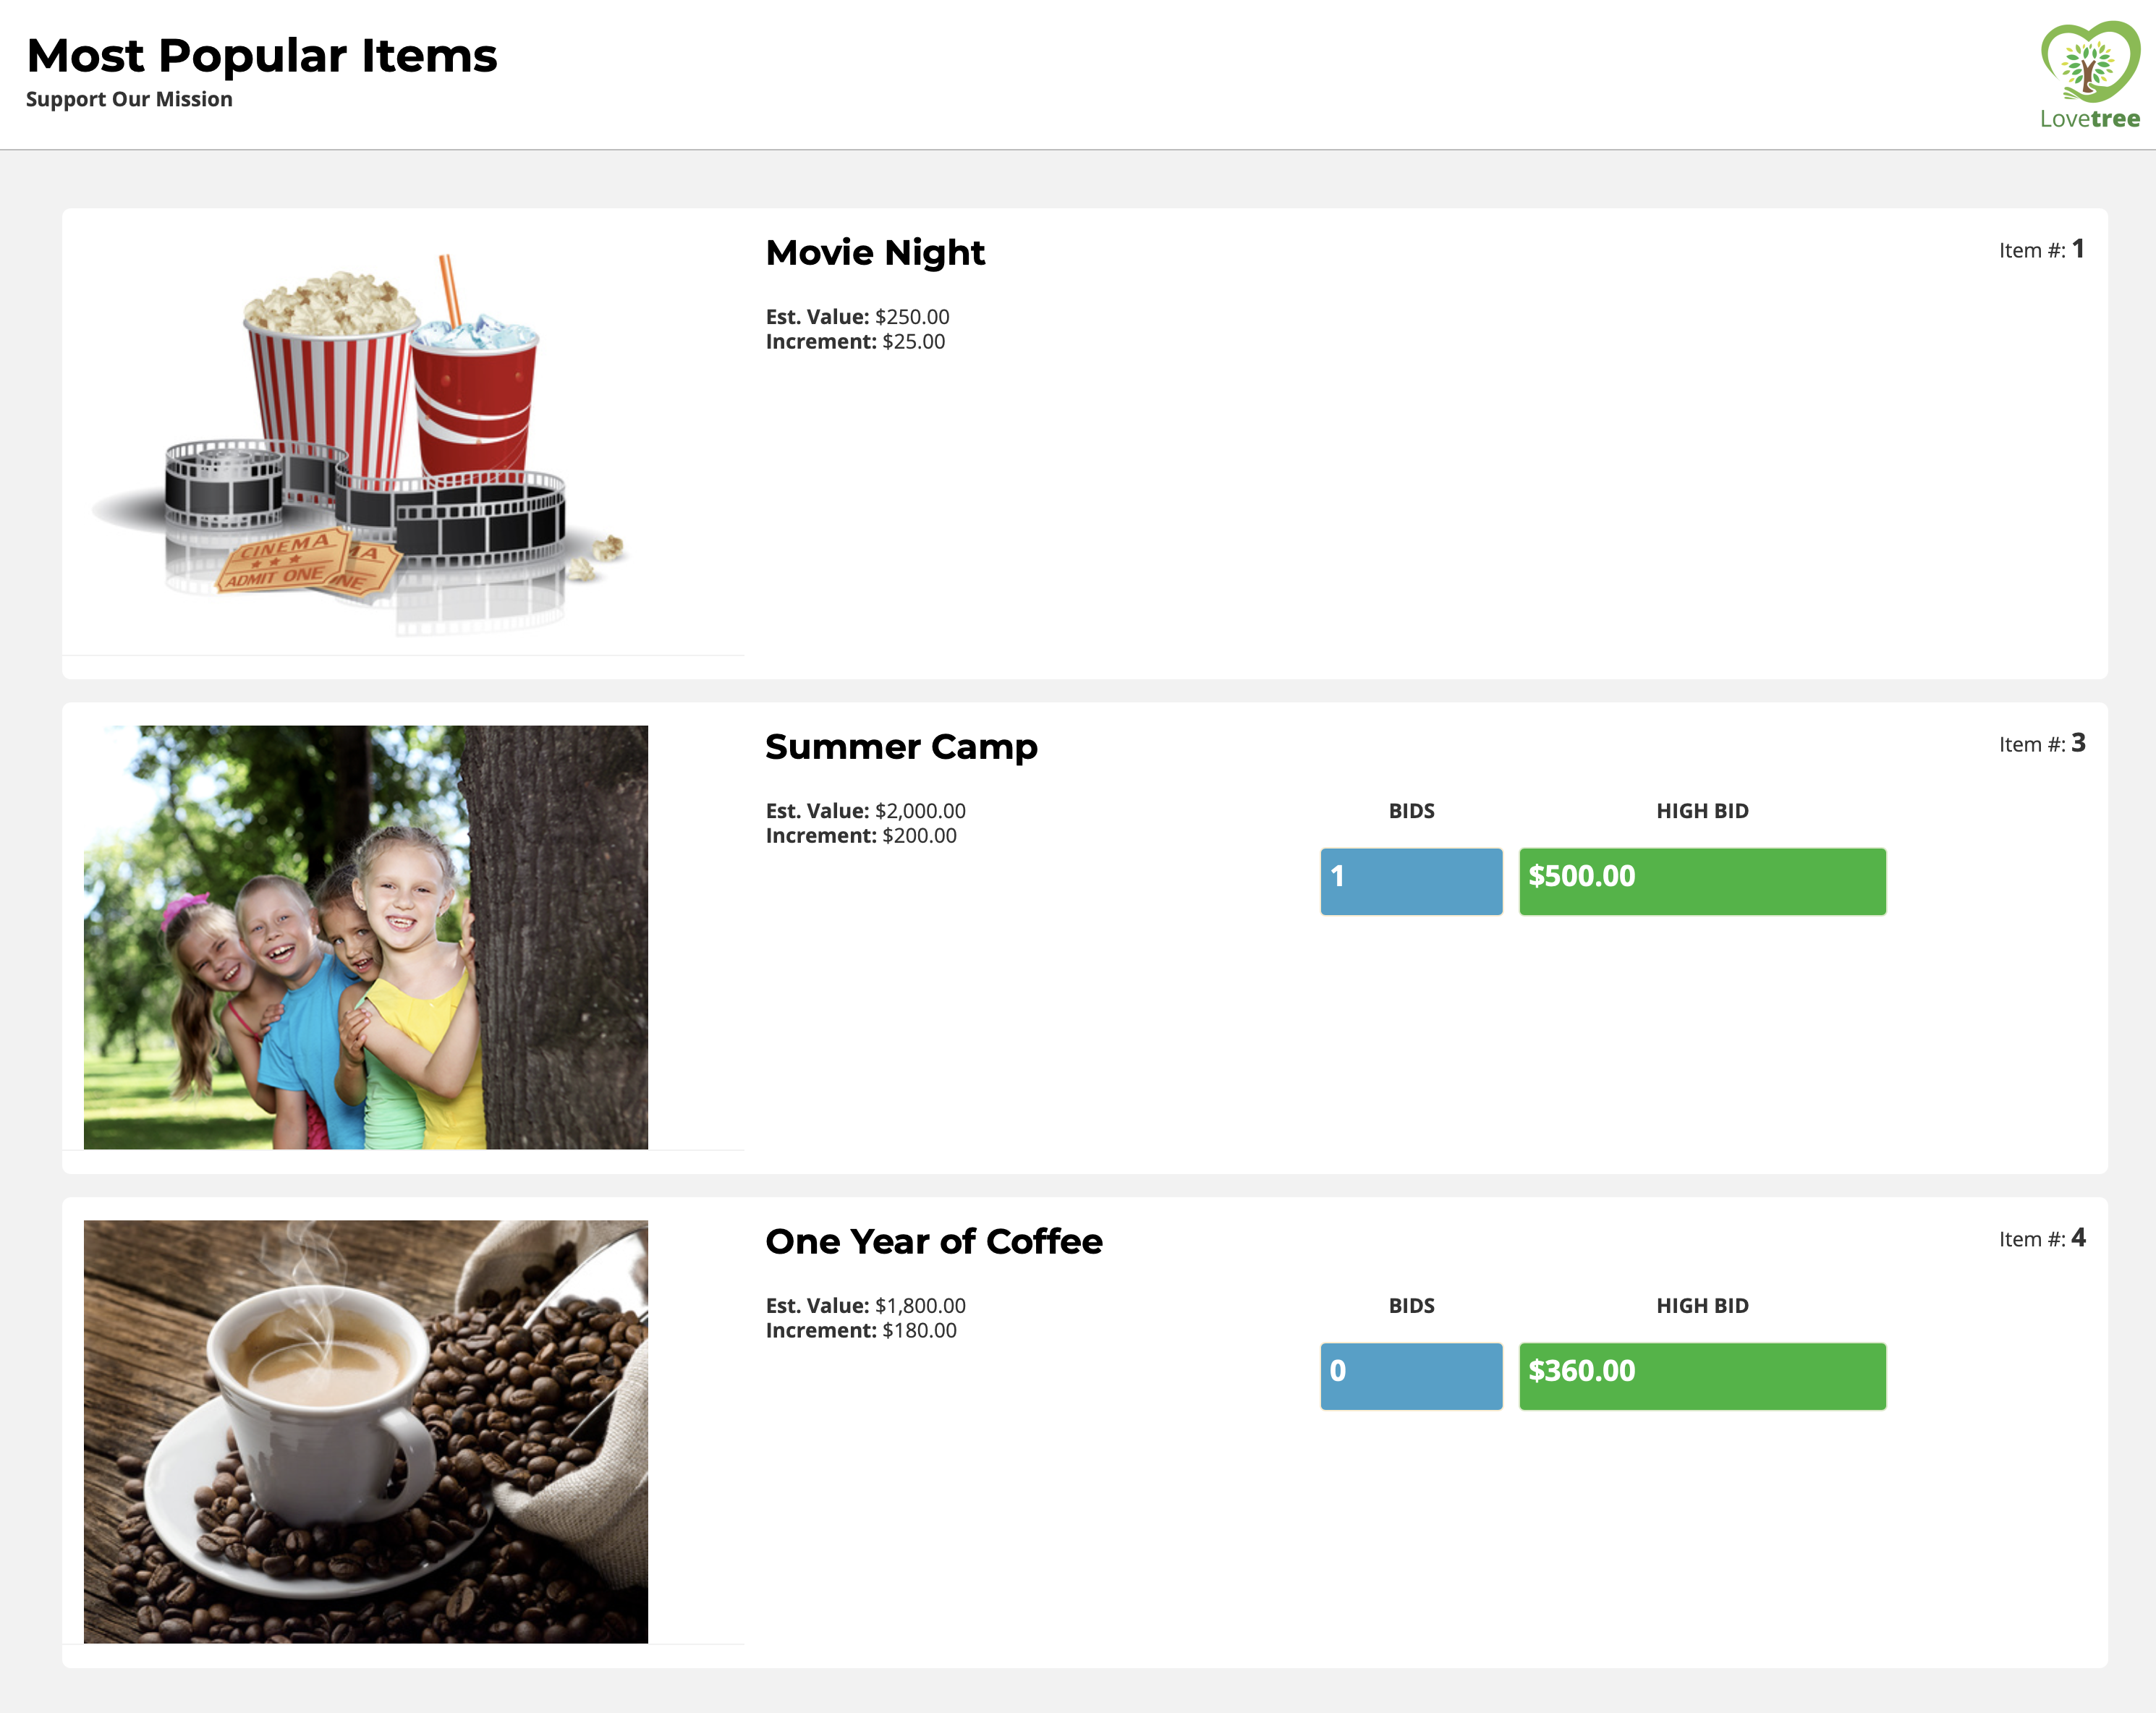Click the $360.00 high bid box
2156x1713 pixels.
click(x=1702, y=1375)
